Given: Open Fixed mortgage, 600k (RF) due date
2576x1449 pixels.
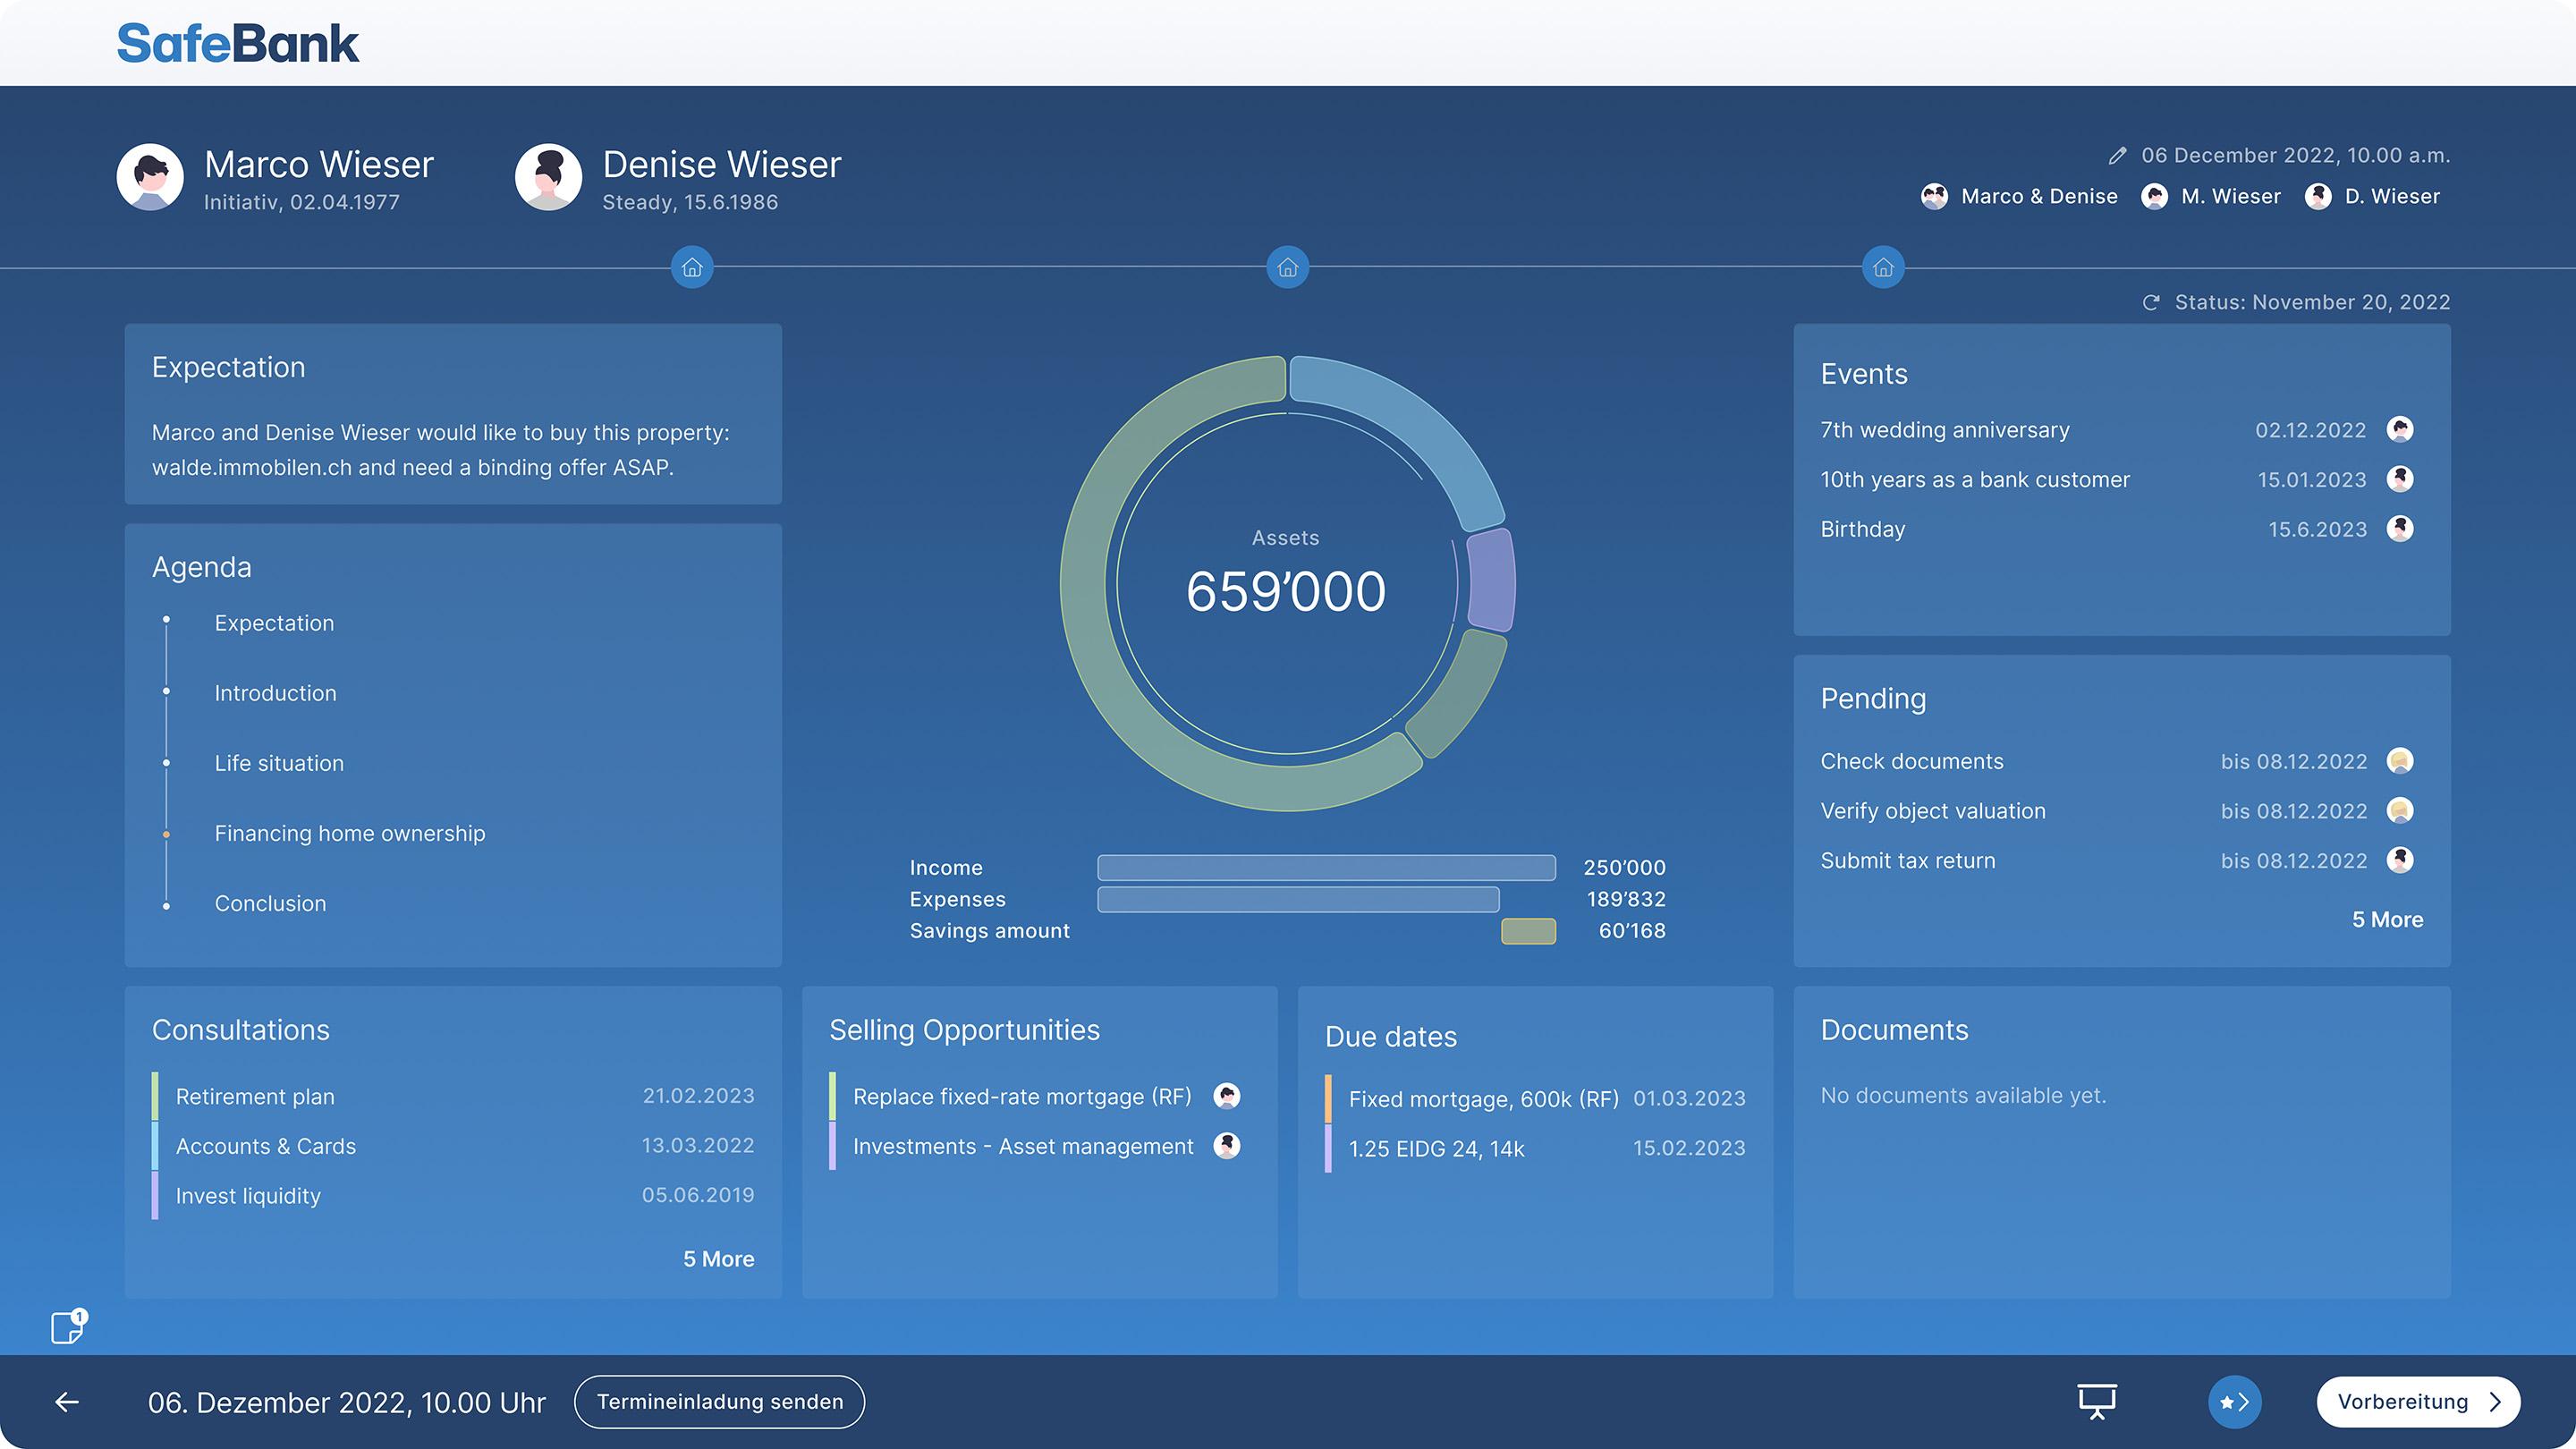Looking at the screenshot, I should (x=1535, y=1099).
